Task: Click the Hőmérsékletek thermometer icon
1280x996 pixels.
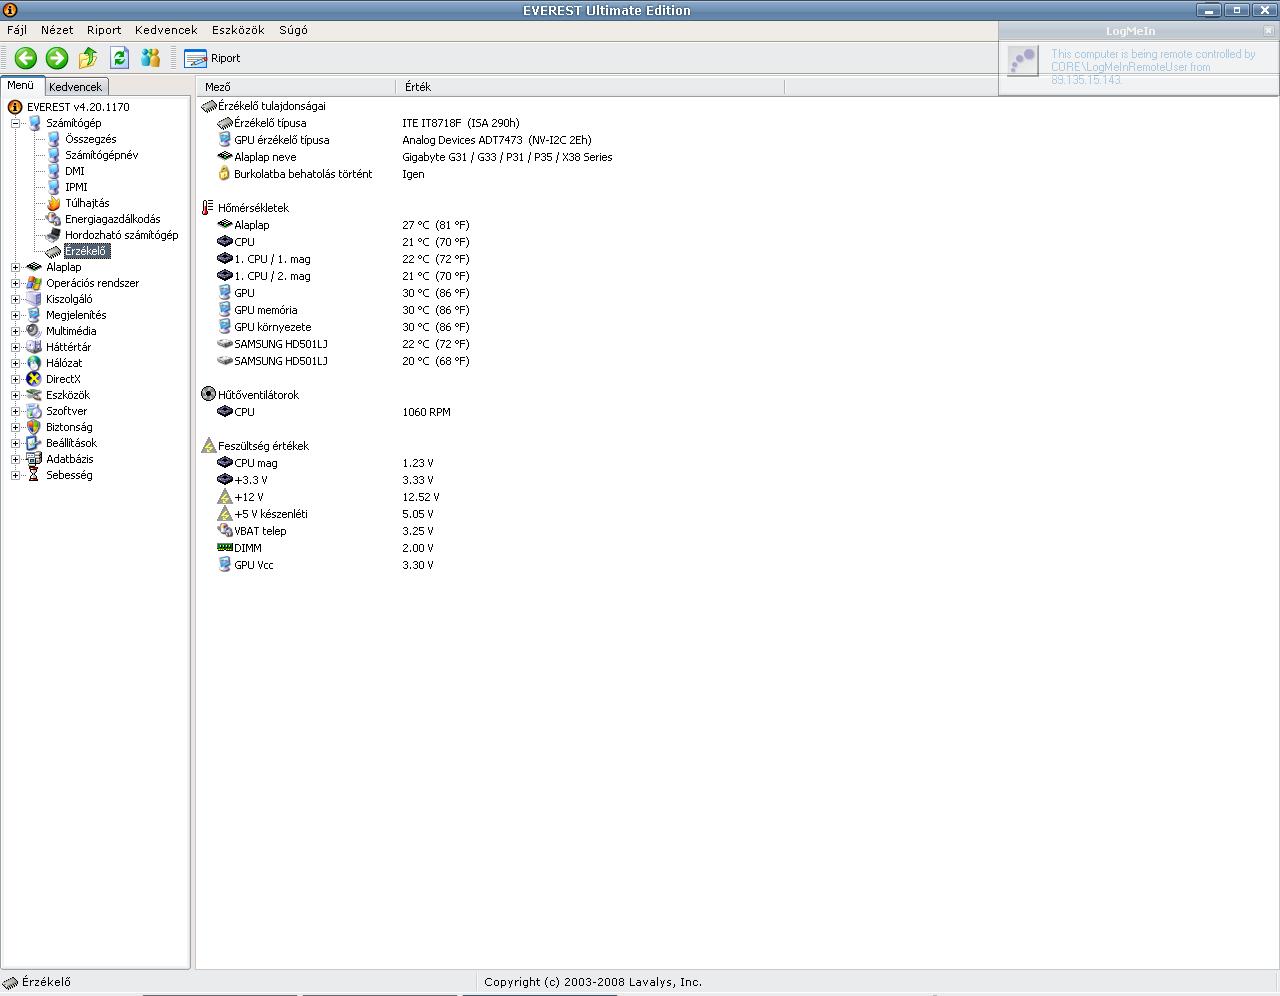Action: 208,208
